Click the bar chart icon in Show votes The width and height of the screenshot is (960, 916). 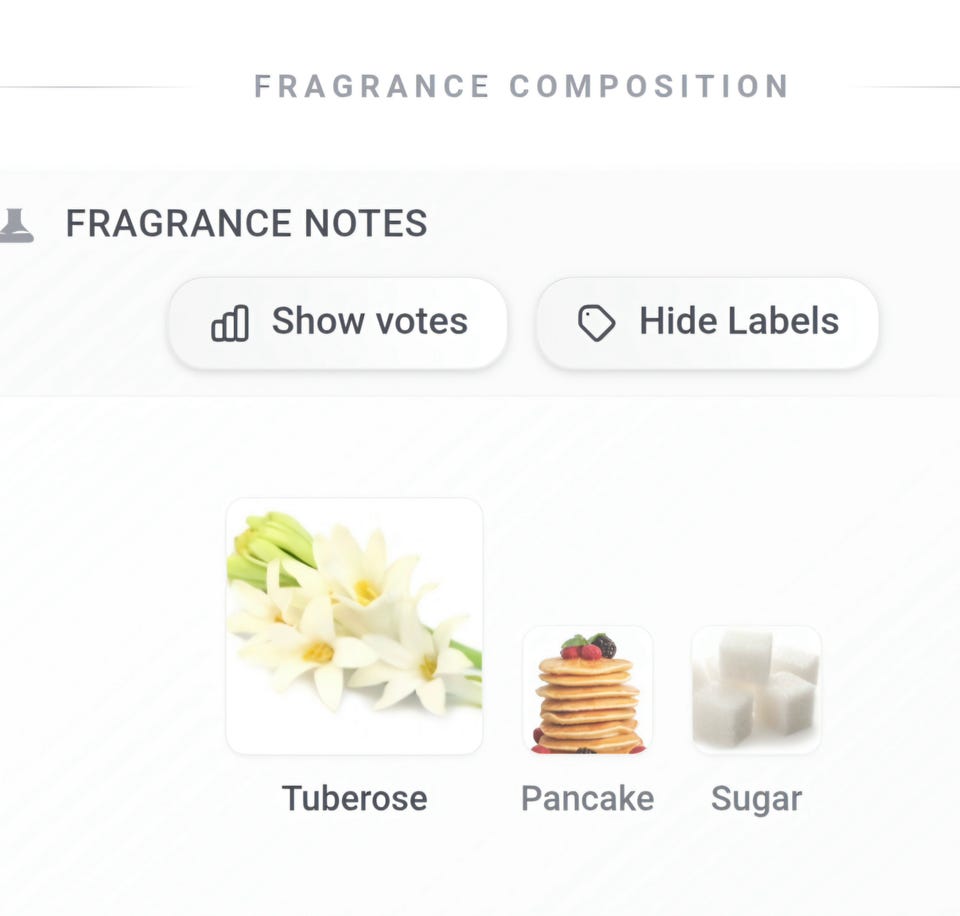pyautogui.click(x=230, y=323)
